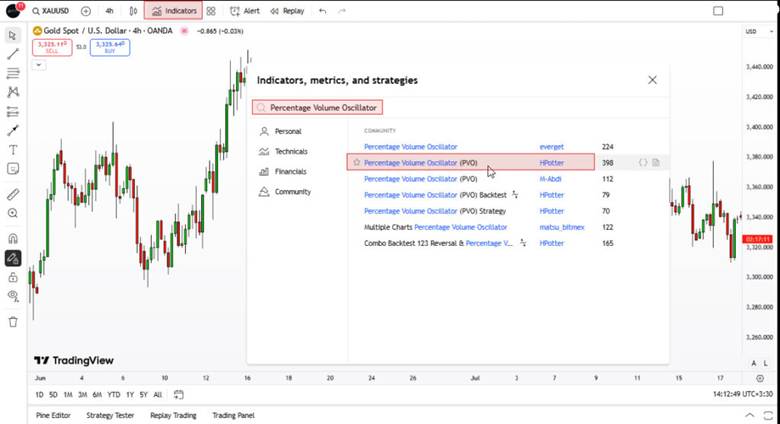Open Go to date calendar icon
The width and height of the screenshot is (780, 424).
click(x=179, y=395)
